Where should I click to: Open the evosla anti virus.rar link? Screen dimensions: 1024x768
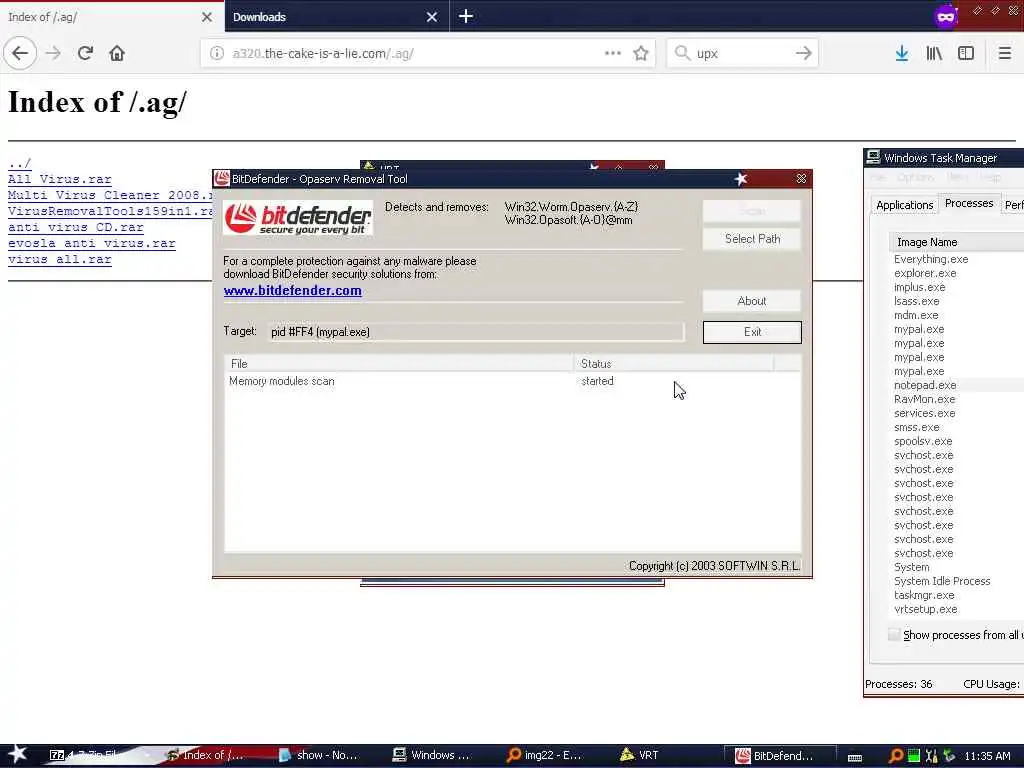pos(92,243)
